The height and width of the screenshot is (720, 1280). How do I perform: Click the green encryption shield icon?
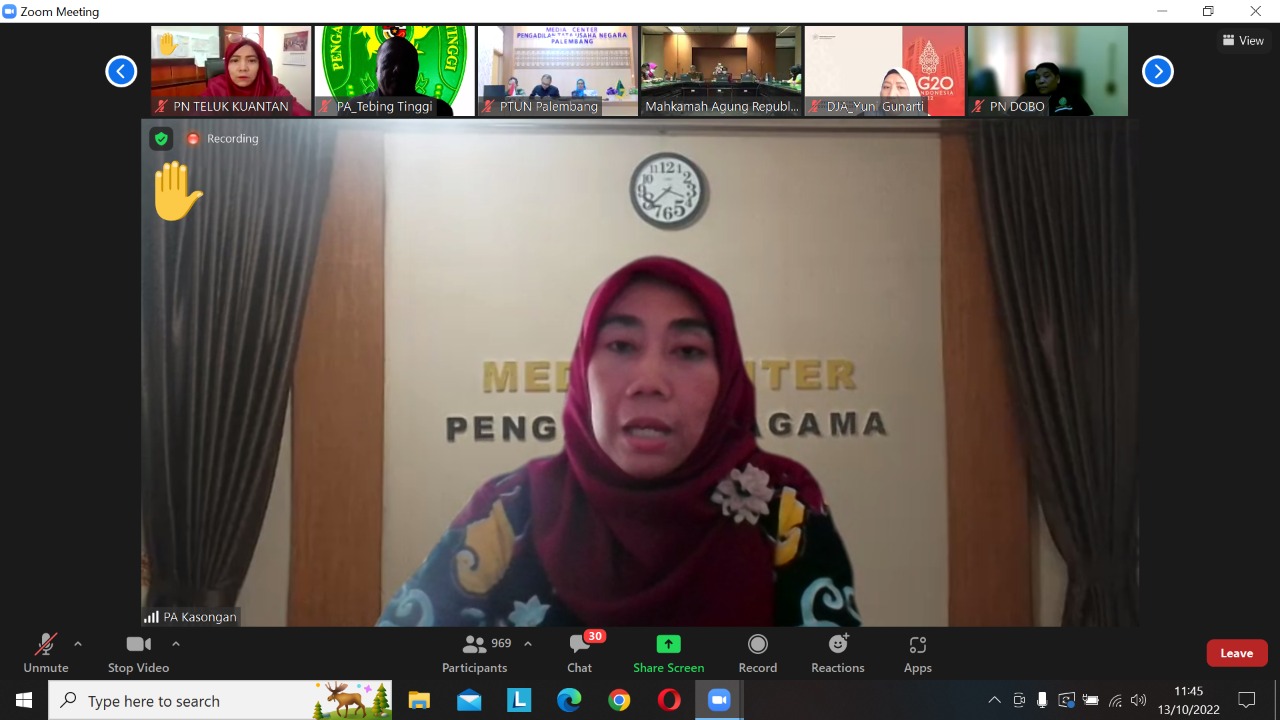tap(161, 139)
